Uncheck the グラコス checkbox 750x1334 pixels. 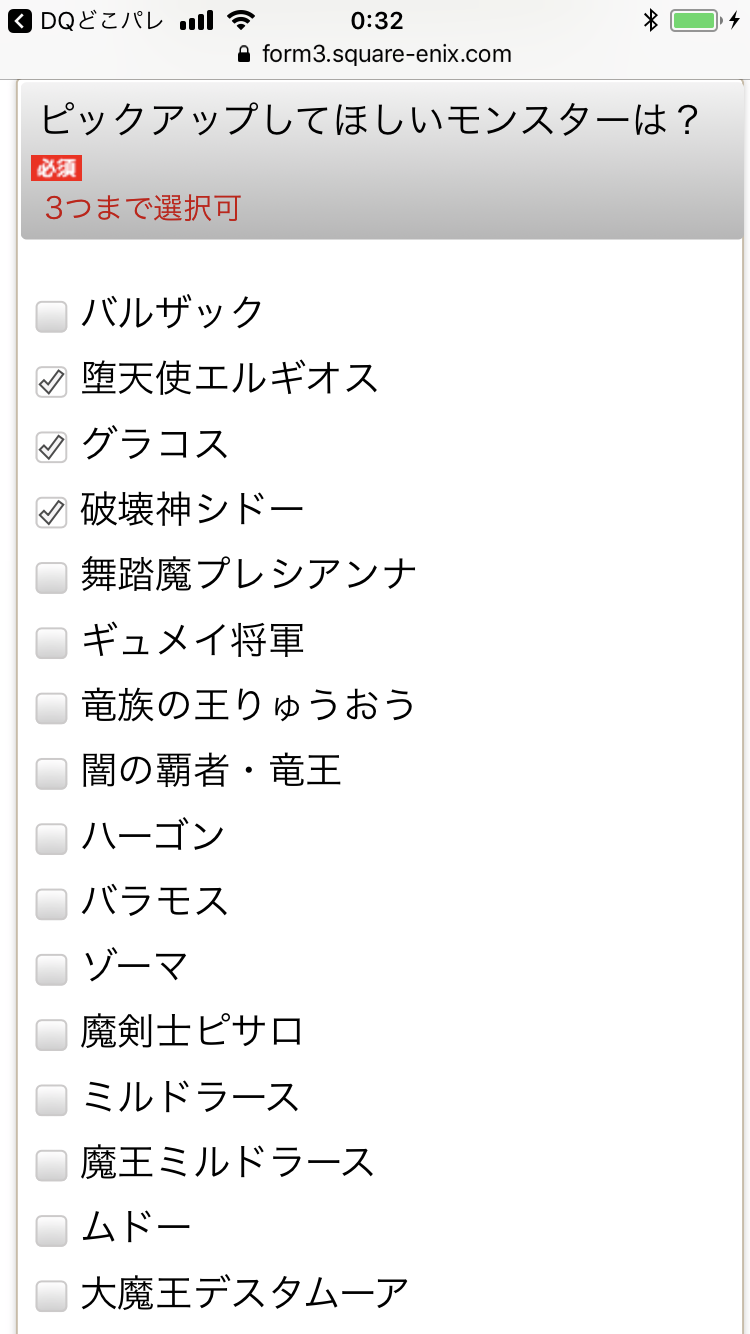[x=51, y=447]
